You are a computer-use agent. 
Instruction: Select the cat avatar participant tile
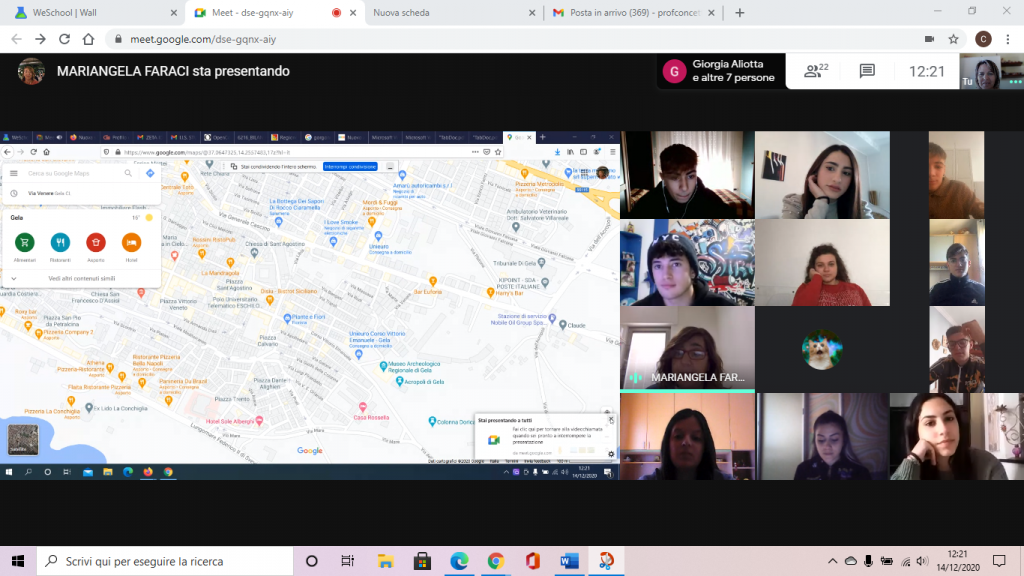(822, 349)
